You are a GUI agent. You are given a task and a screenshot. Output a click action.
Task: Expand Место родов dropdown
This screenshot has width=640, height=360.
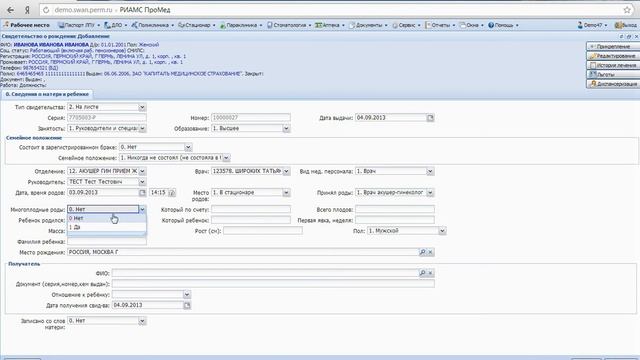[x=286, y=192]
